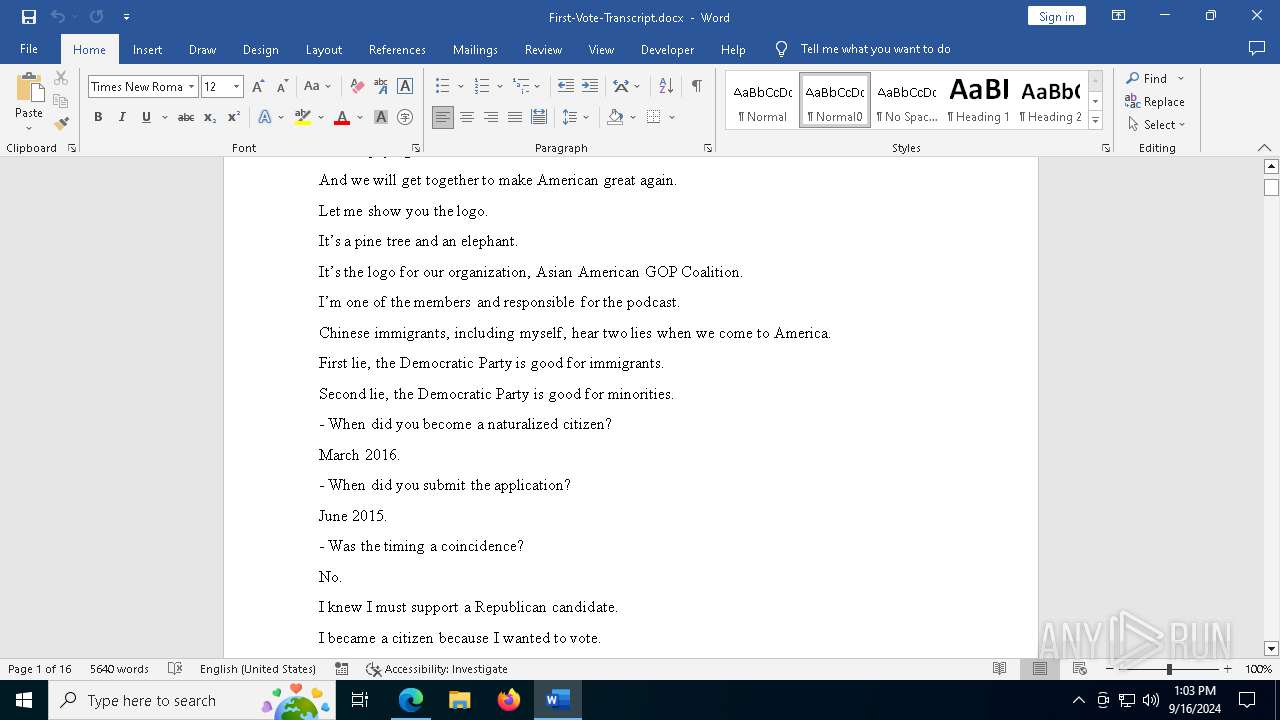The width and height of the screenshot is (1280, 720).
Task: Click the Character Border icon
Action: 405,87
